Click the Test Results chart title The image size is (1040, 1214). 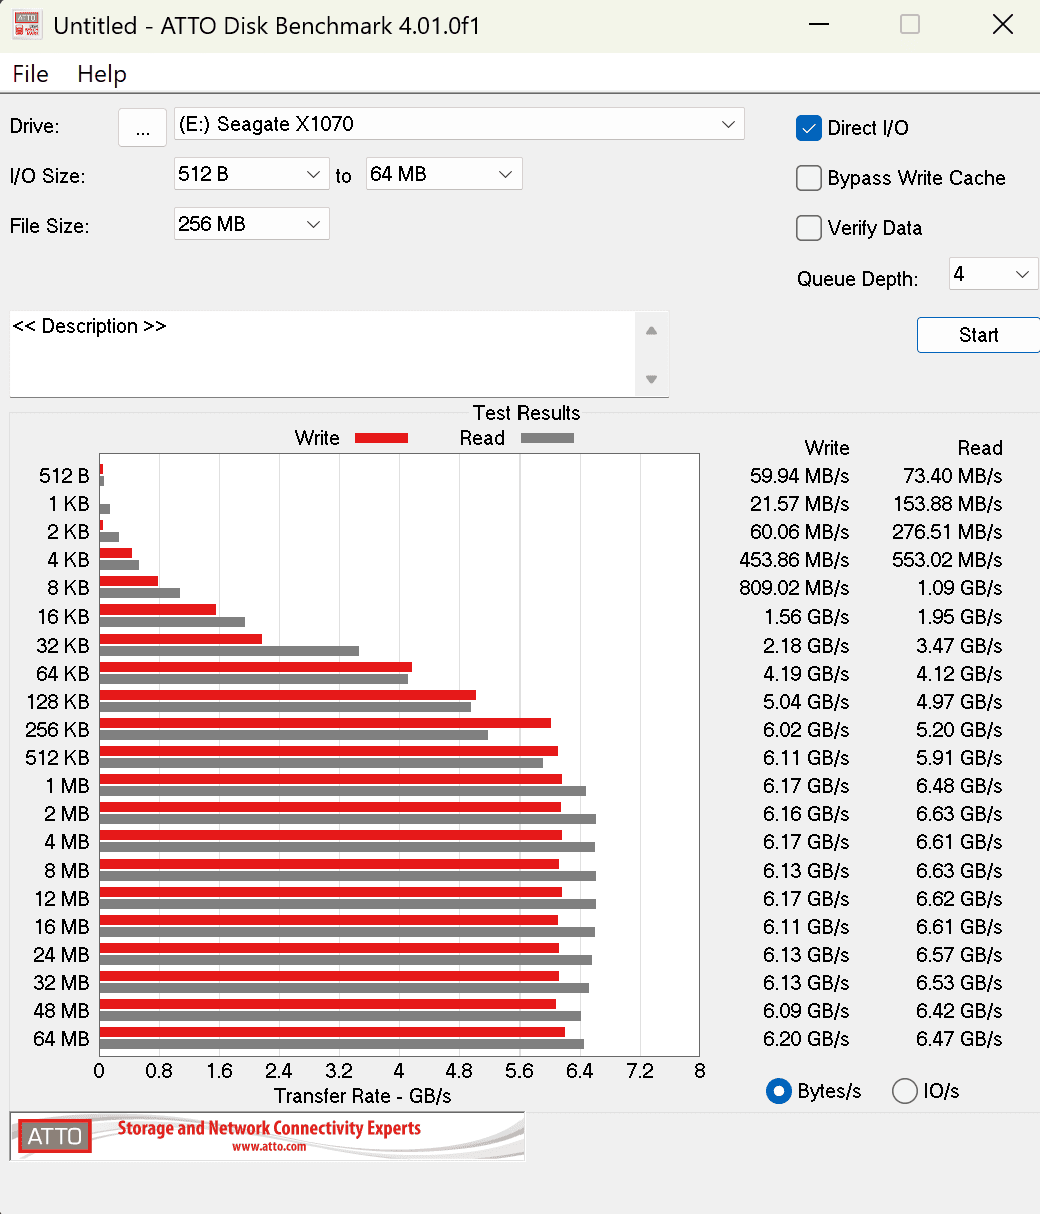pos(526,413)
